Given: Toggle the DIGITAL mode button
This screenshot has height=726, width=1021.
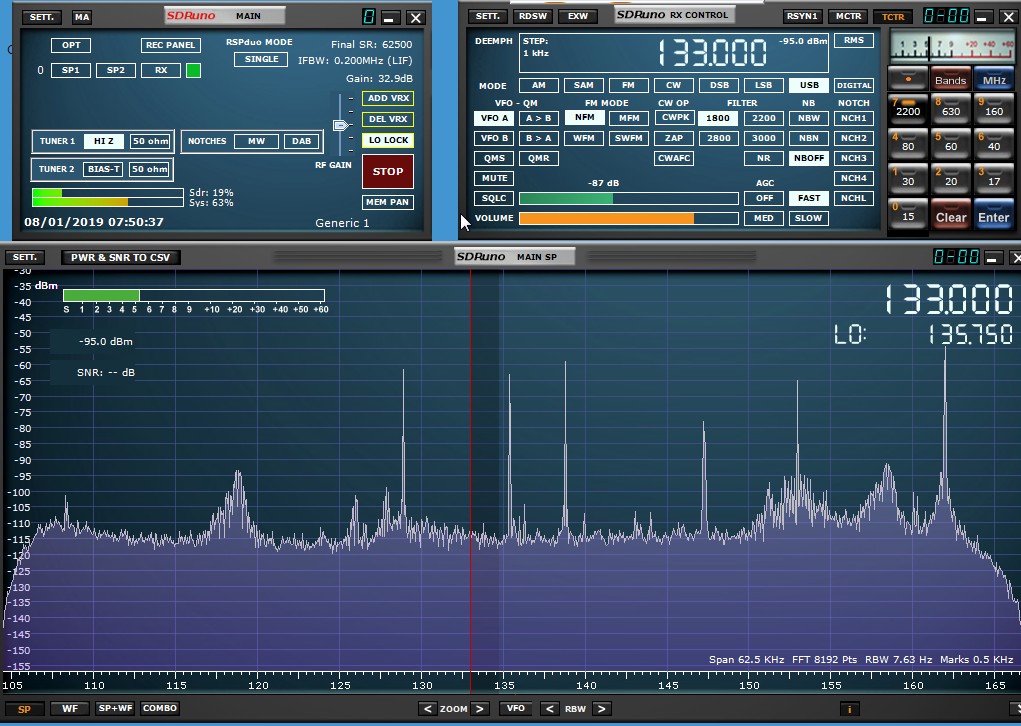Looking at the screenshot, I should (x=854, y=85).
